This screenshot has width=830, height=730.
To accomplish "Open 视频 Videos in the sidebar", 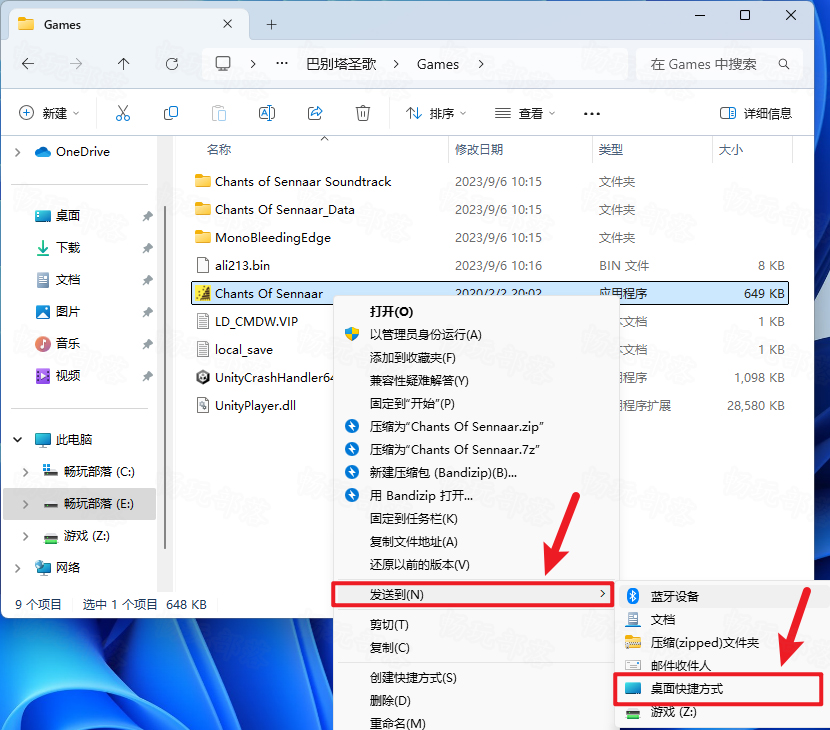I will click(x=68, y=376).
